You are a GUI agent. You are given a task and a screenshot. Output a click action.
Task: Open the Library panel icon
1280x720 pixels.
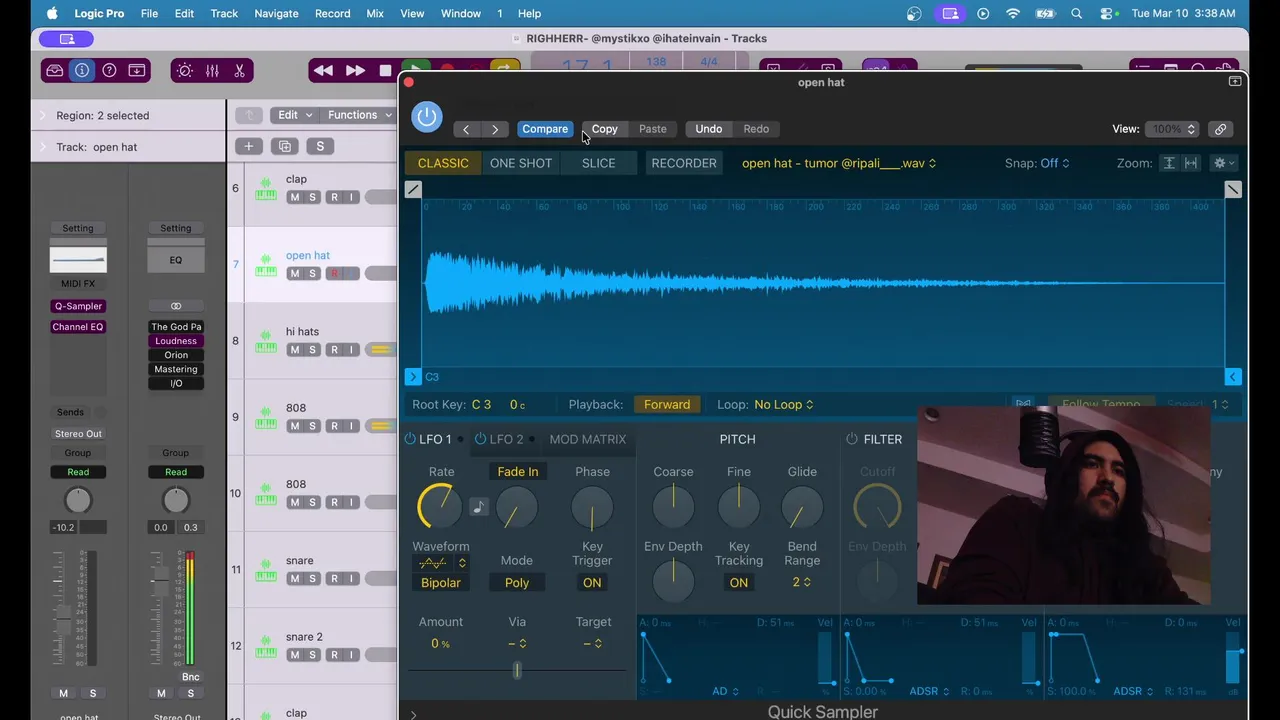[55, 71]
